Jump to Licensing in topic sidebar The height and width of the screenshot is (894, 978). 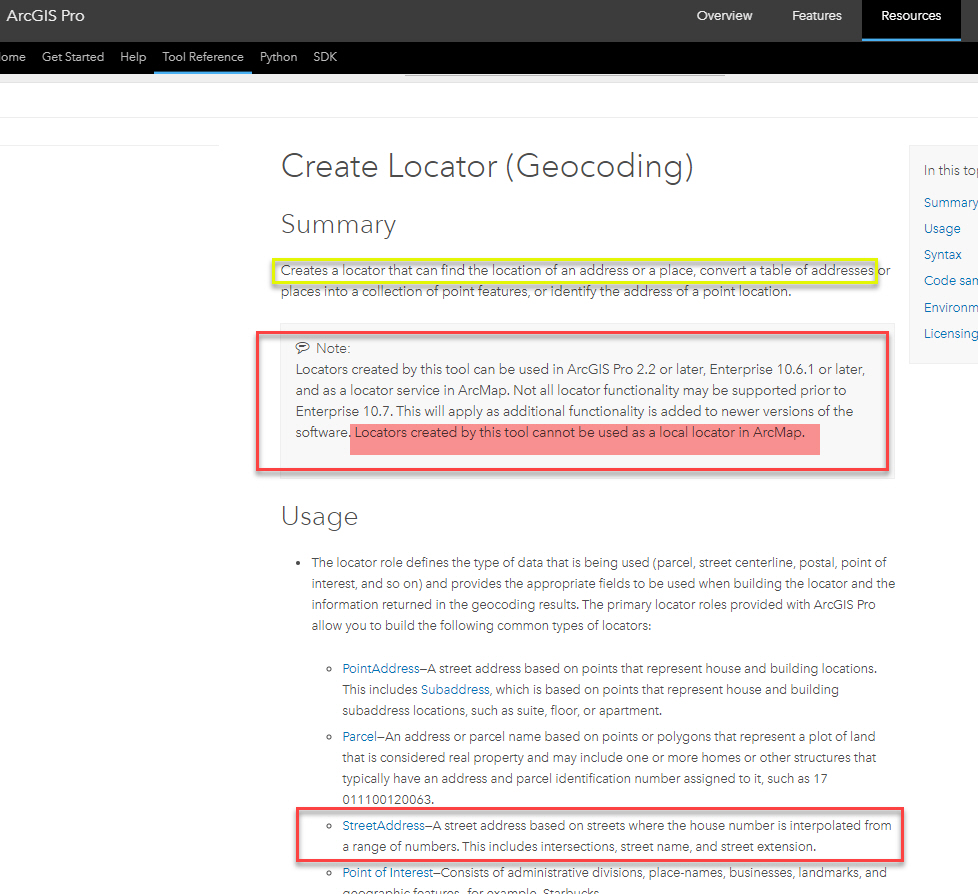951,333
